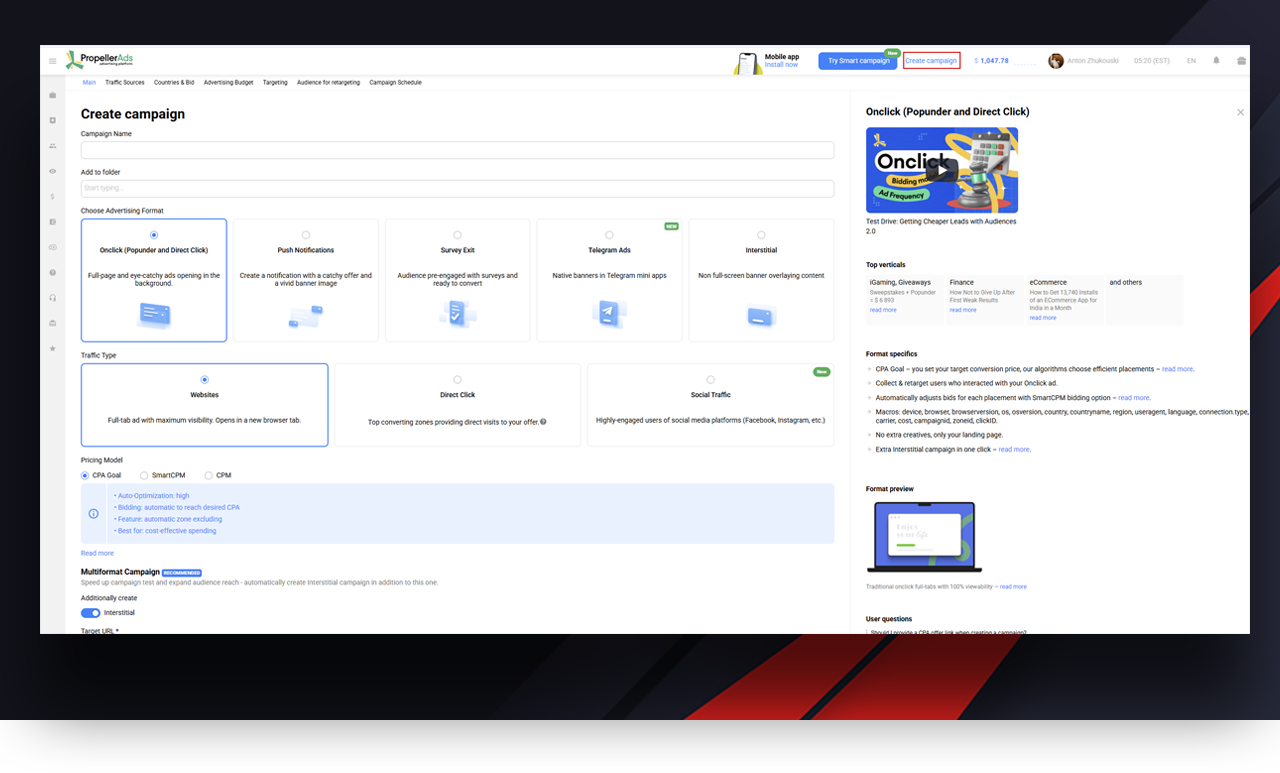Image resolution: width=1280 pixels, height=773 pixels.
Task: Select Onclick (Popunder and Direct Click) format
Action: click(154, 281)
